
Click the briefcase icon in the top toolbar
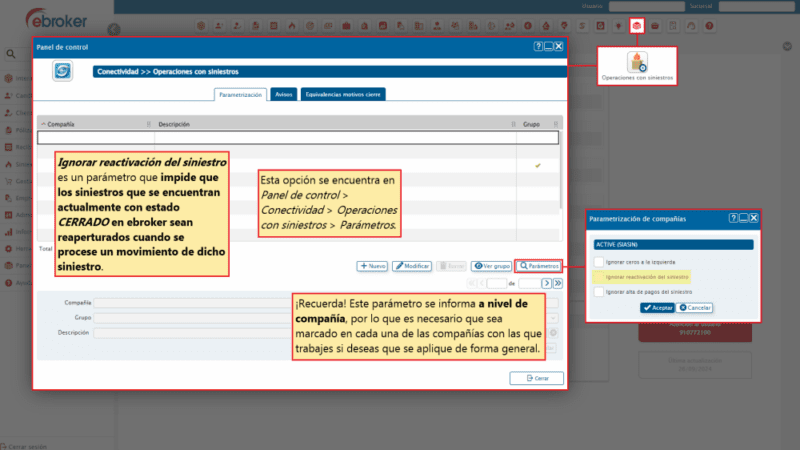(x=346, y=26)
